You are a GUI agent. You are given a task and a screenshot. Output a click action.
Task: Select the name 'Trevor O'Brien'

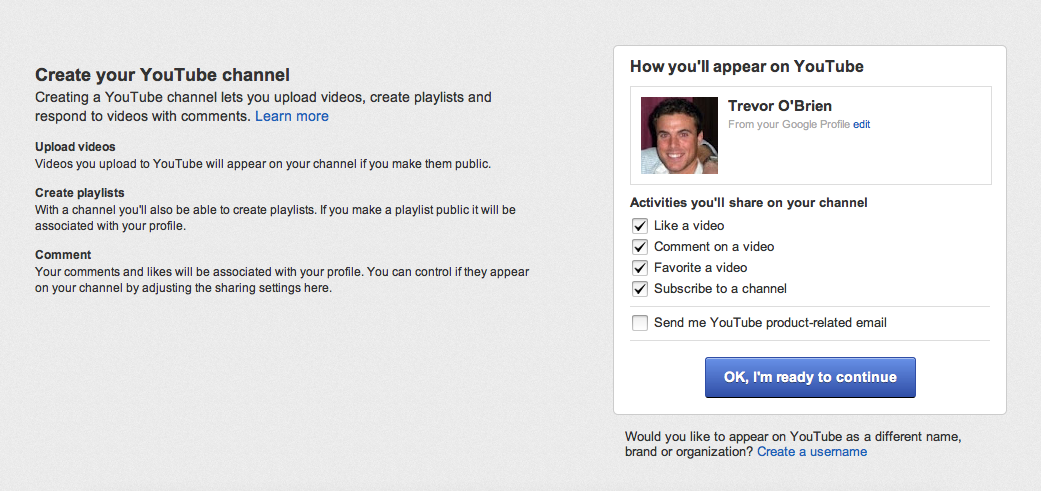click(780, 105)
